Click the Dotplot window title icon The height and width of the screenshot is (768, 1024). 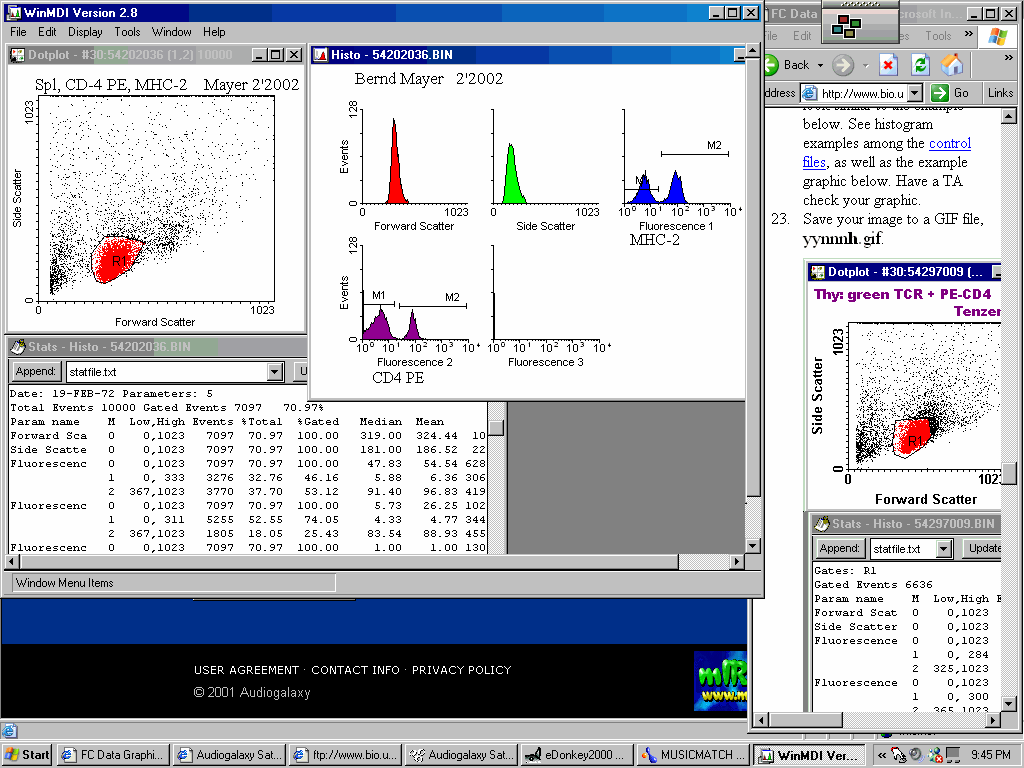coord(18,55)
